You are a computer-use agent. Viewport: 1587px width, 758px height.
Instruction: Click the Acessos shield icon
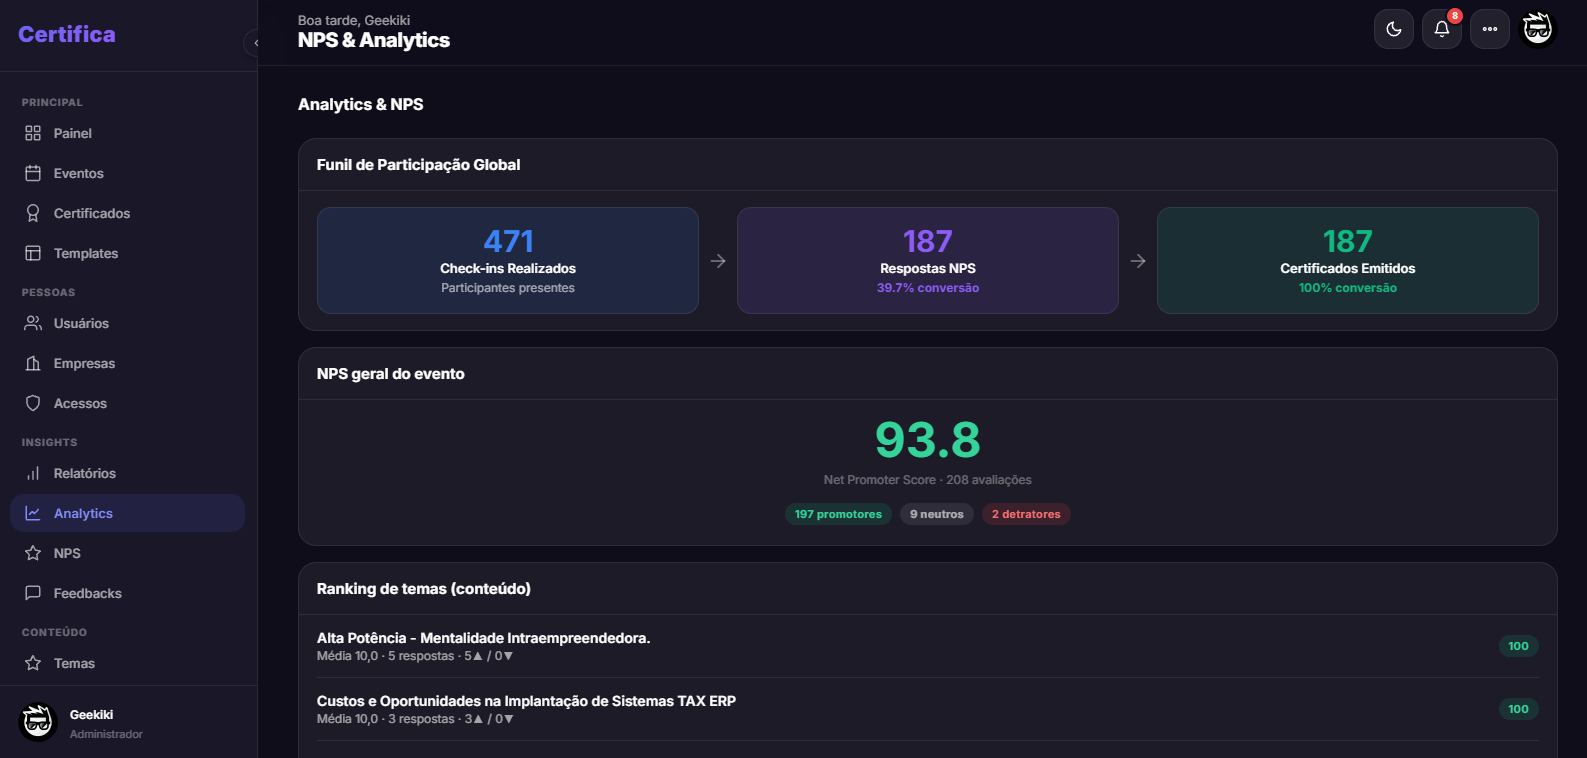(x=33, y=403)
